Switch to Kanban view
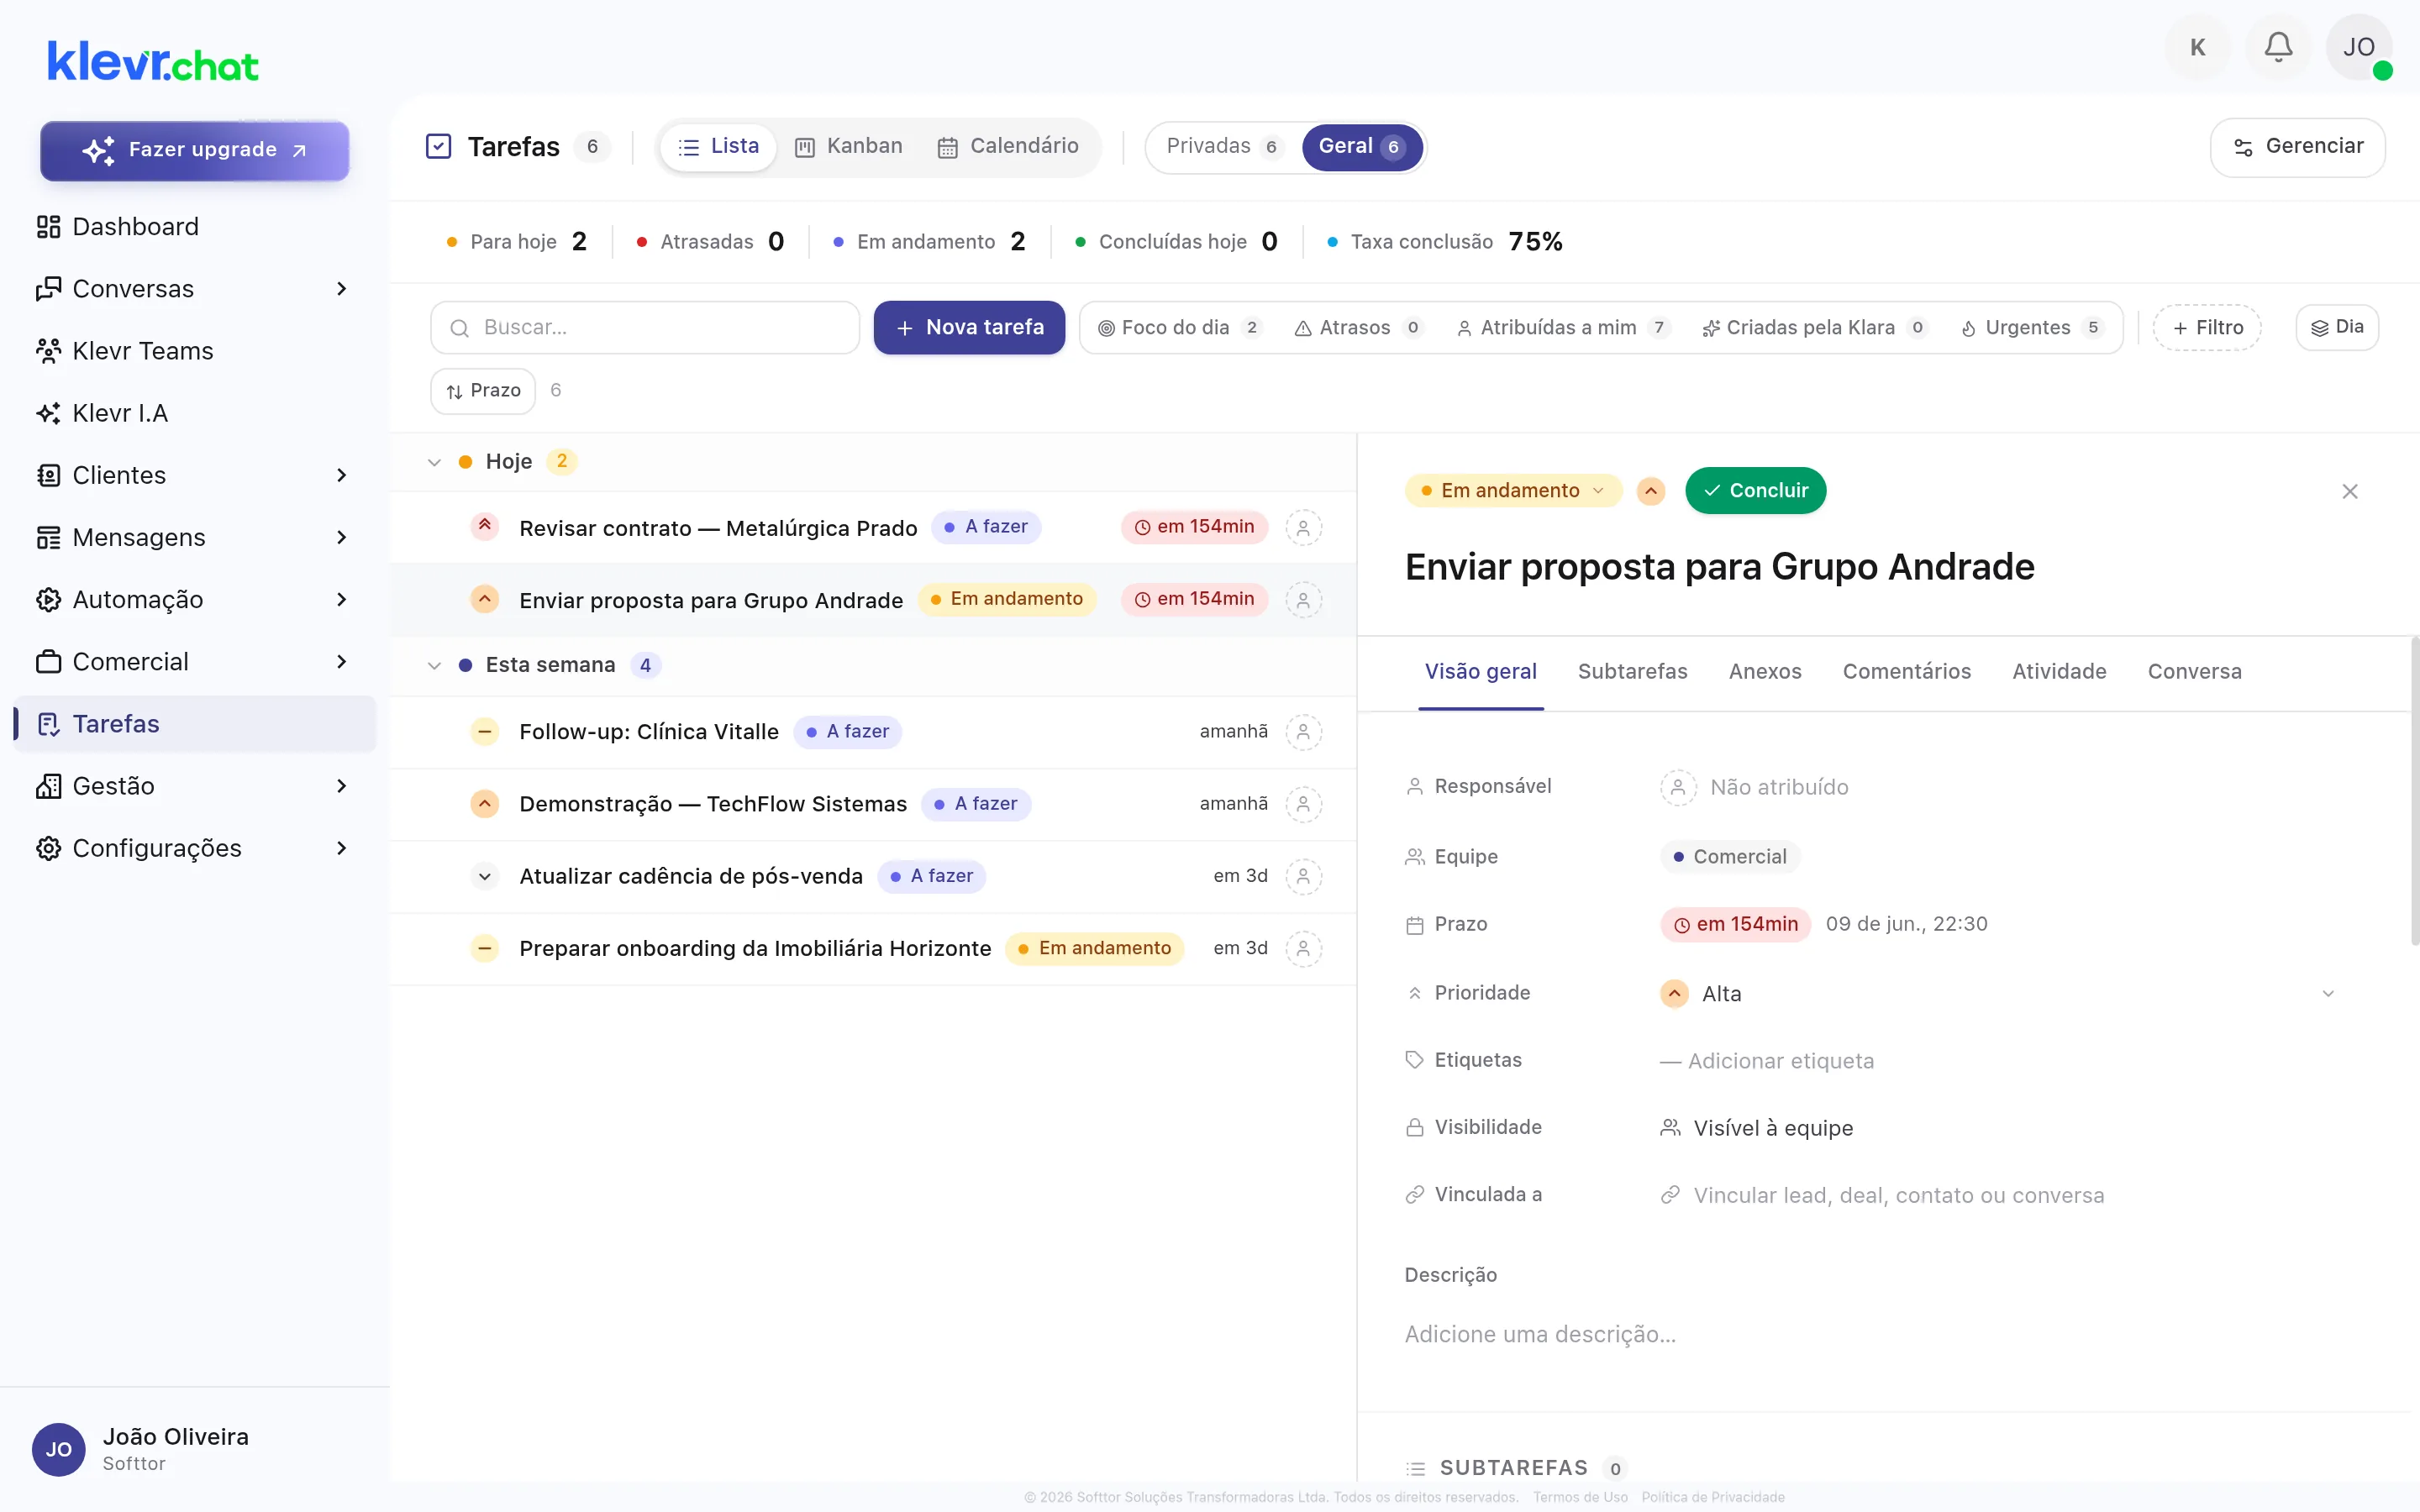 coord(848,146)
